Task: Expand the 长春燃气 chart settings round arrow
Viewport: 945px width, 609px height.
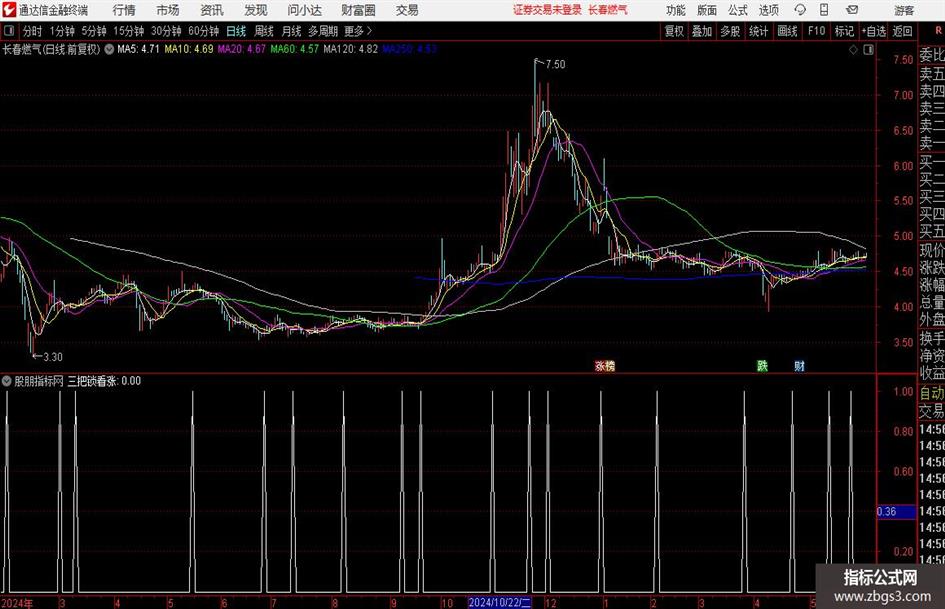Action: click(109, 49)
